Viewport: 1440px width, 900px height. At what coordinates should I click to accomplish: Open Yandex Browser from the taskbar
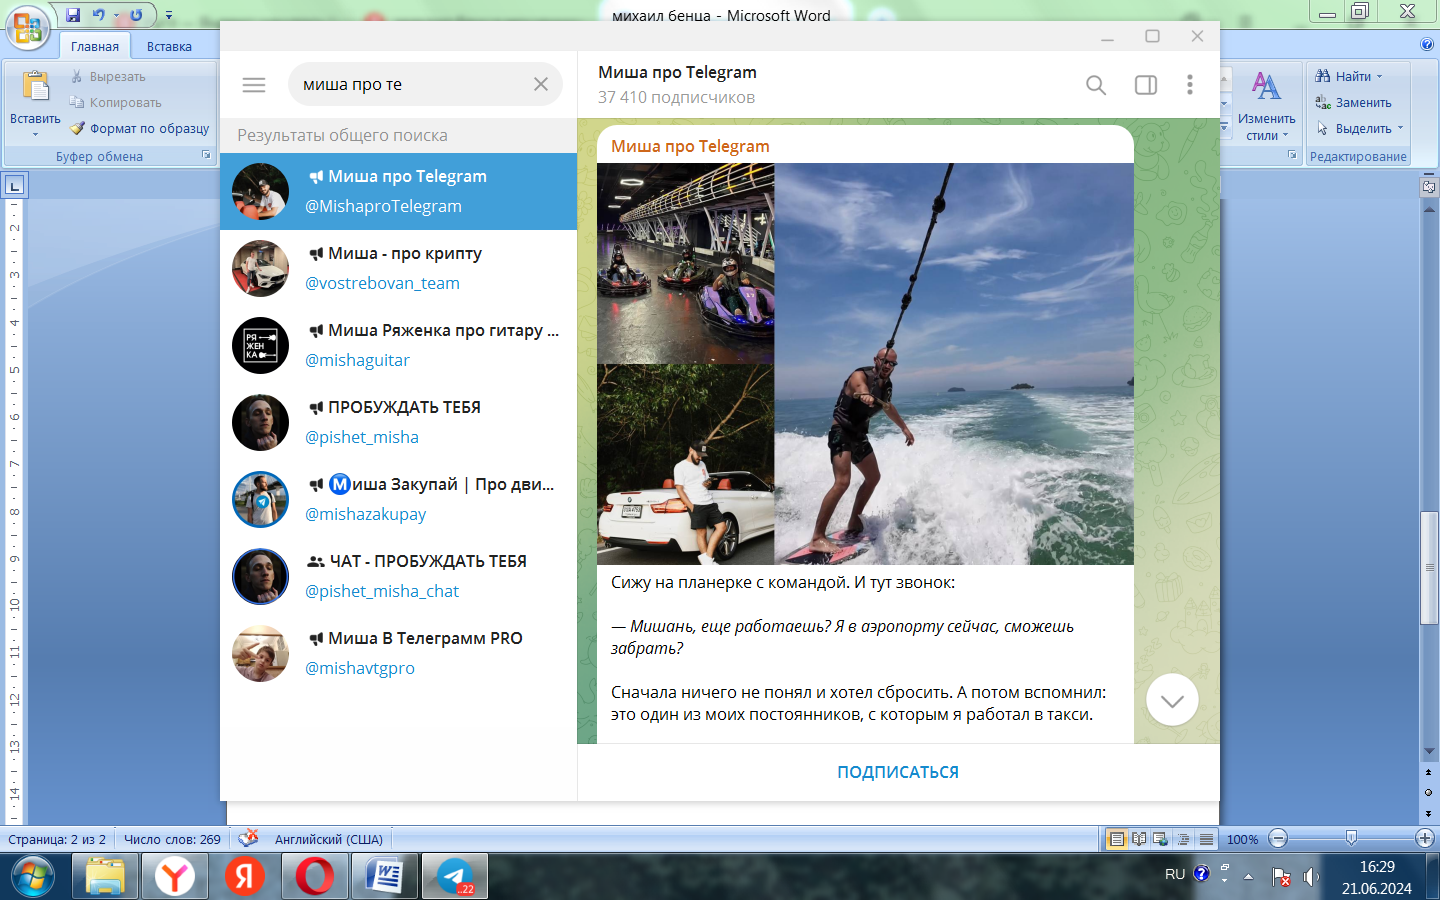pyautogui.click(x=175, y=877)
